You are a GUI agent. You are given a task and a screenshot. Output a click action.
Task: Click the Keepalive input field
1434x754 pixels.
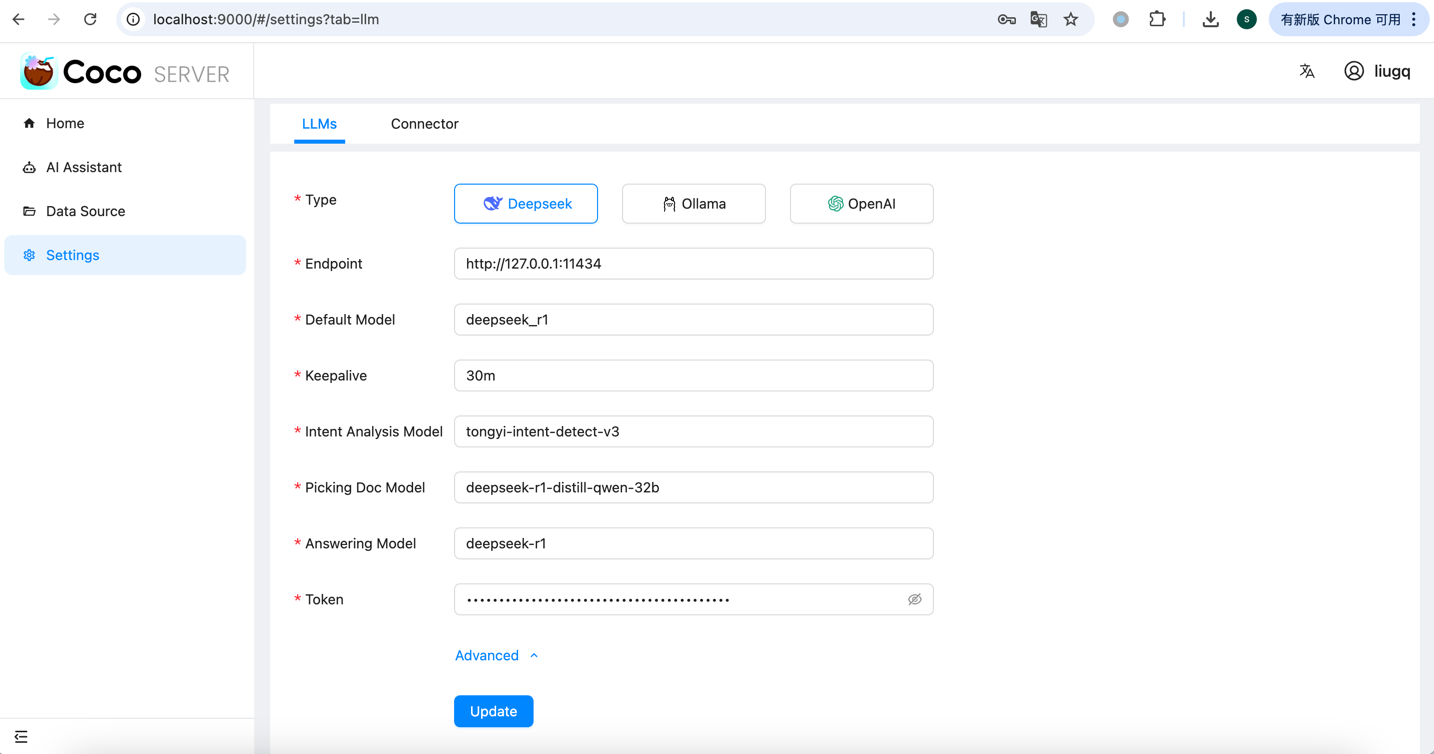[694, 376]
